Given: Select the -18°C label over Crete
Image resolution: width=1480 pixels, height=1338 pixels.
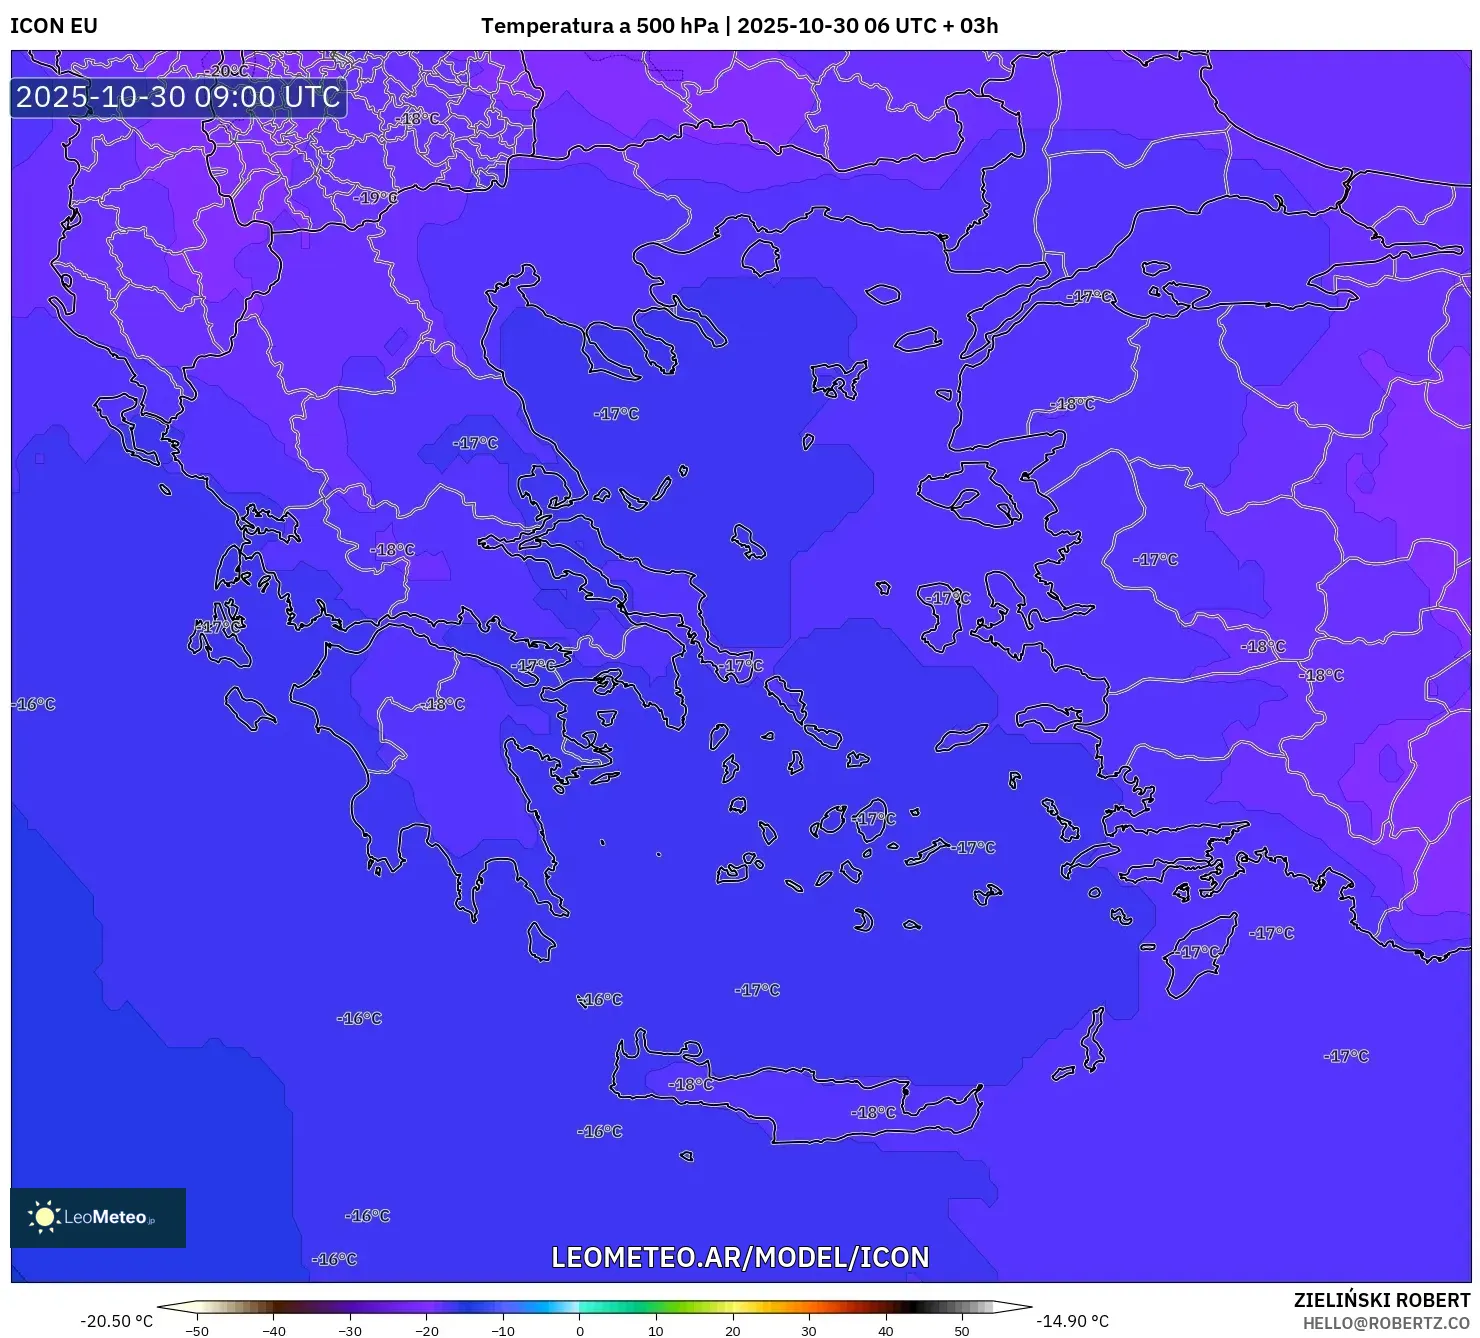Looking at the screenshot, I should coord(690,1082).
